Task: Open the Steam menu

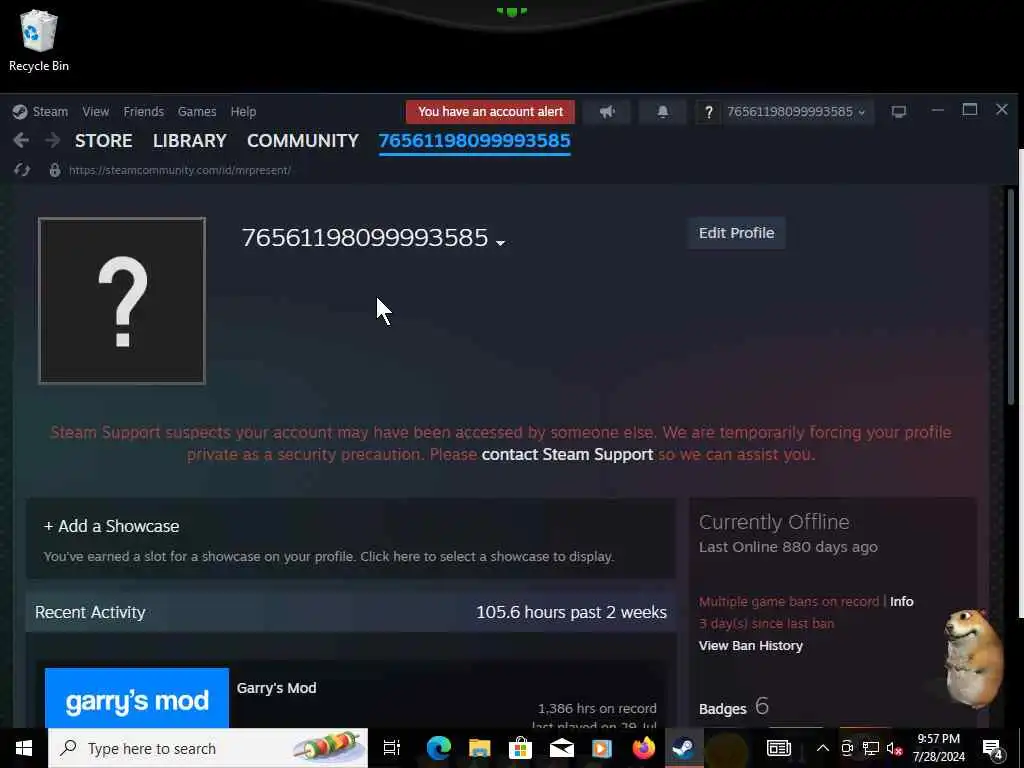Action: click(40, 112)
